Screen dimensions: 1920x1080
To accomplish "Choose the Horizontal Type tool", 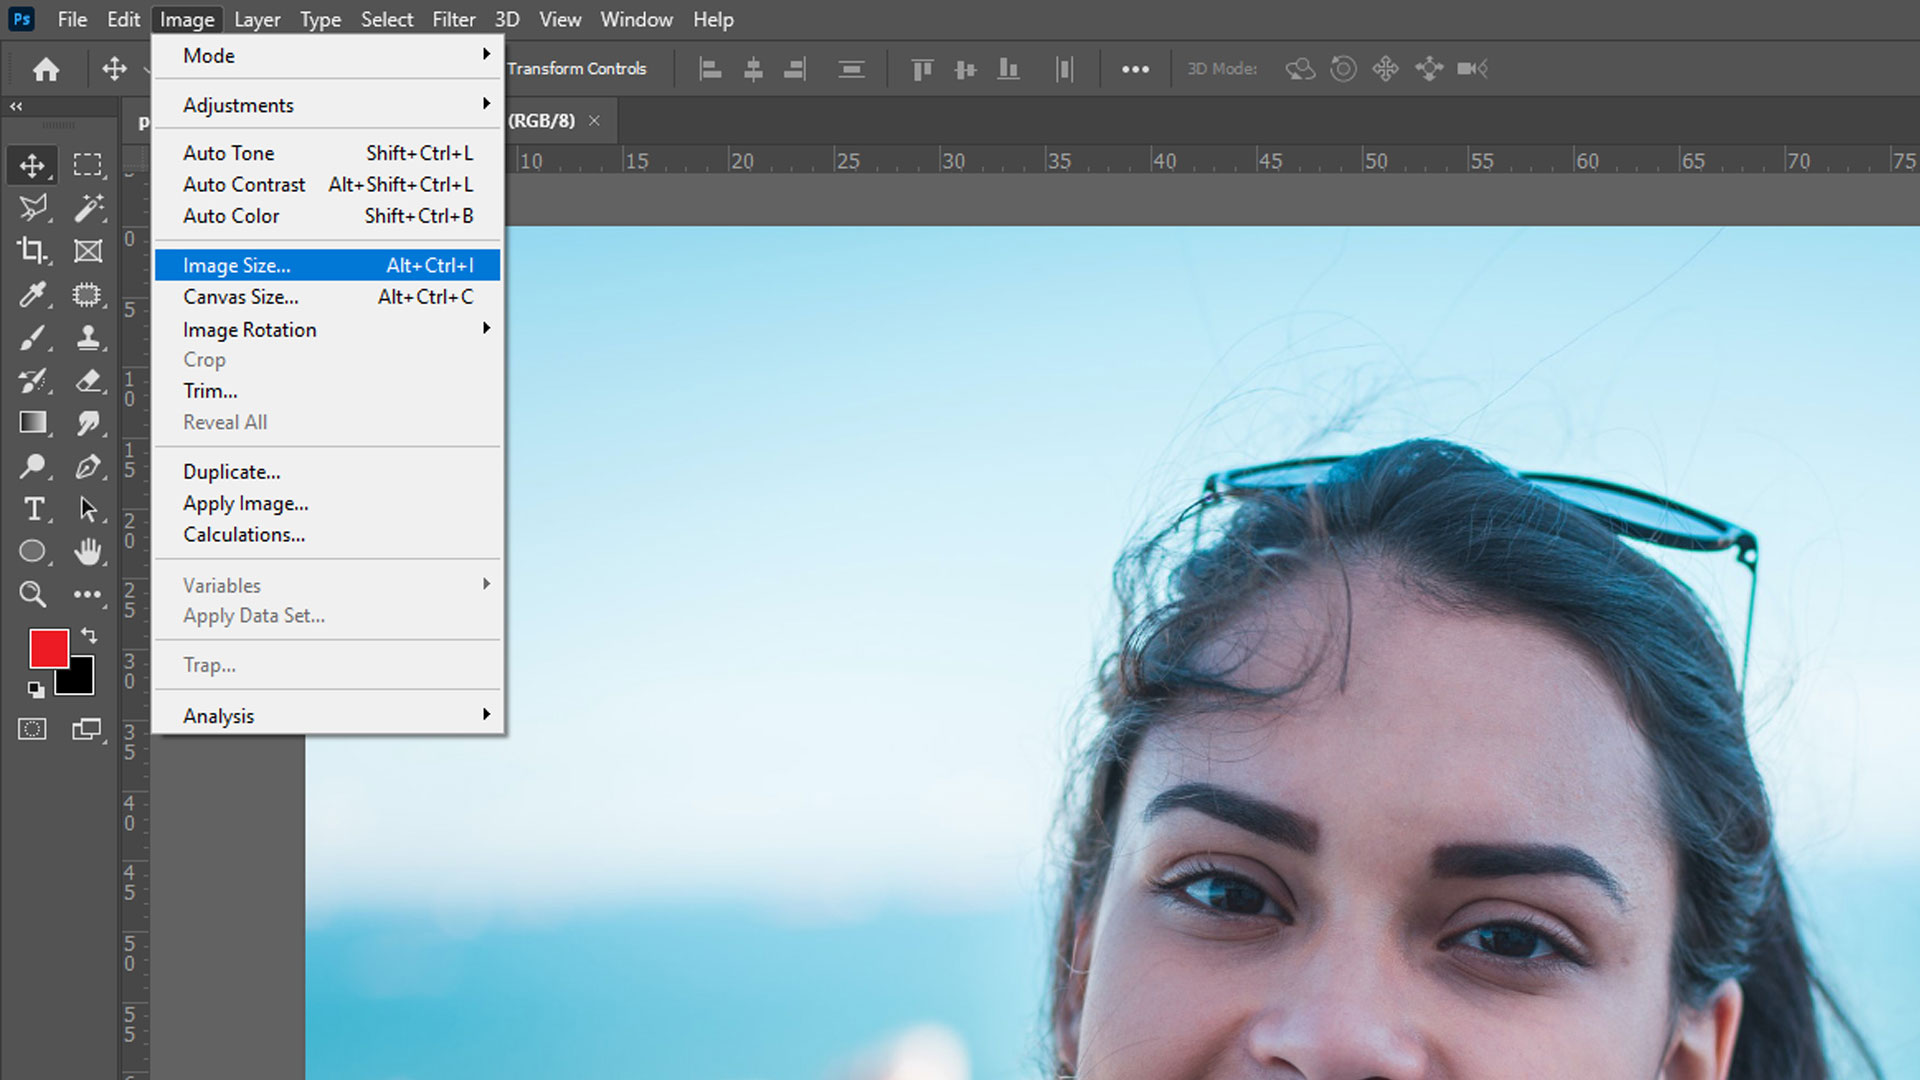I will pyautogui.click(x=33, y=509).
